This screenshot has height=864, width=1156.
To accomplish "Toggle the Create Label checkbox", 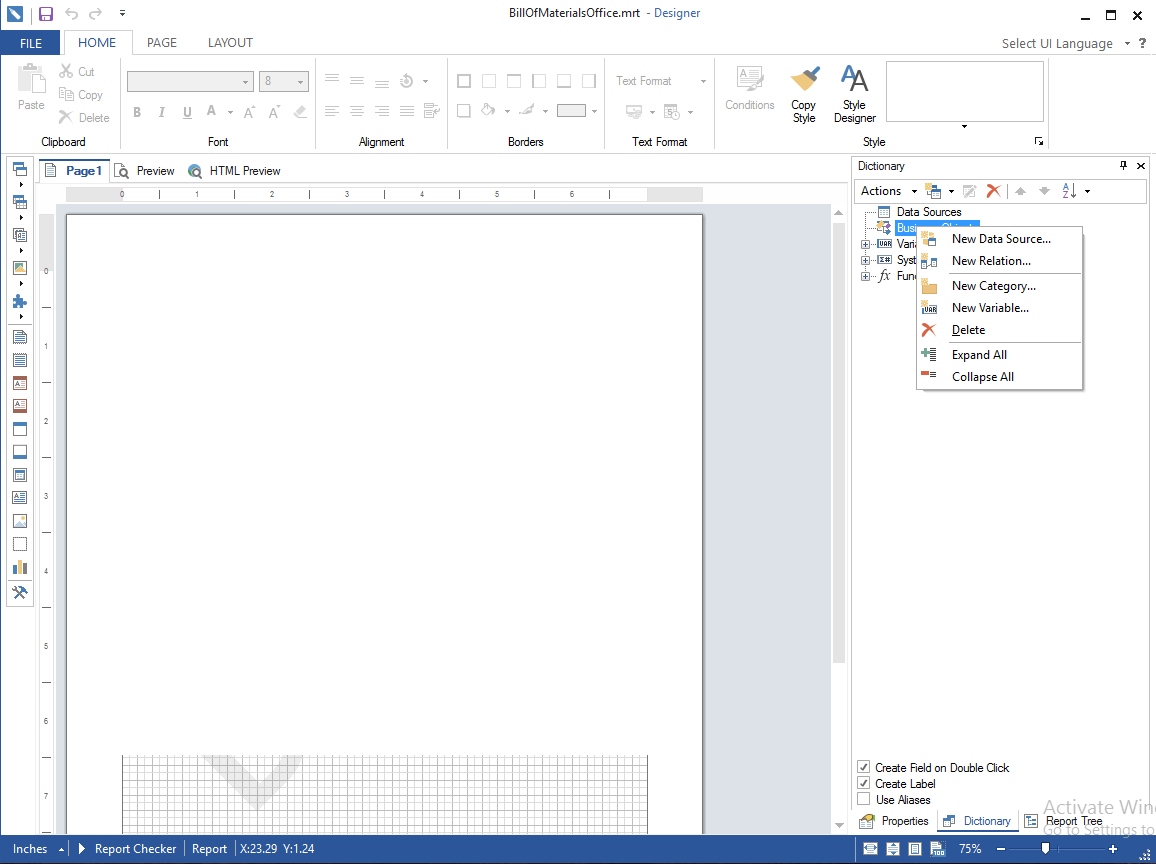I will [863, 784].
